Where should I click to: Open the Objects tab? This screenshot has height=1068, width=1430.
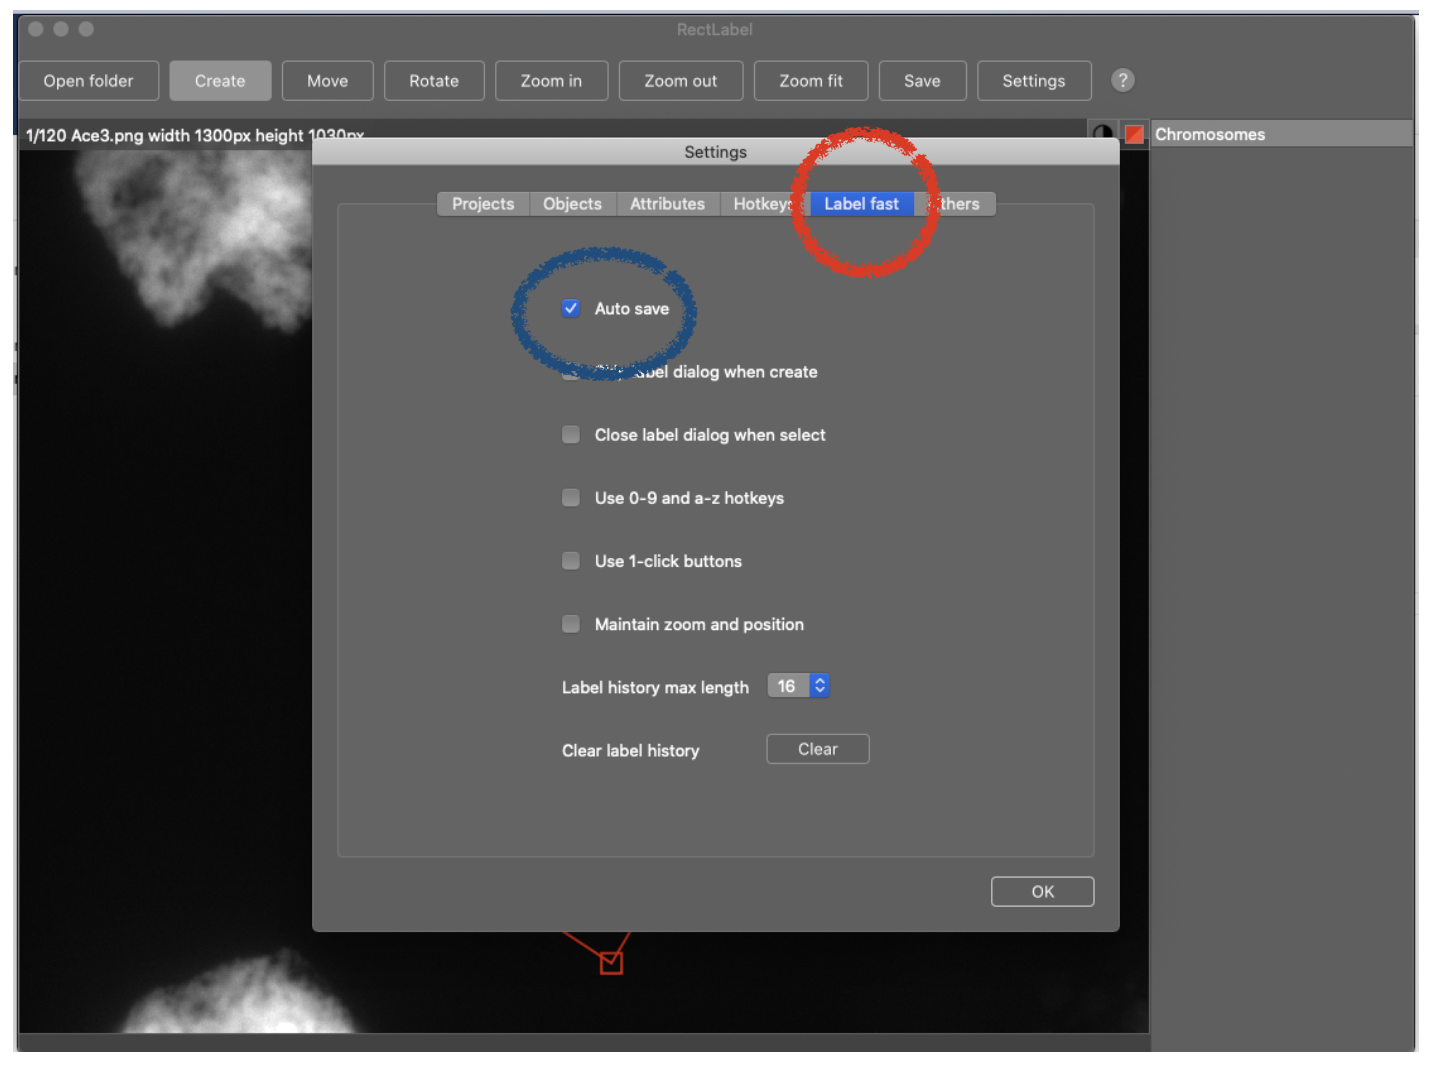point(572,204)
